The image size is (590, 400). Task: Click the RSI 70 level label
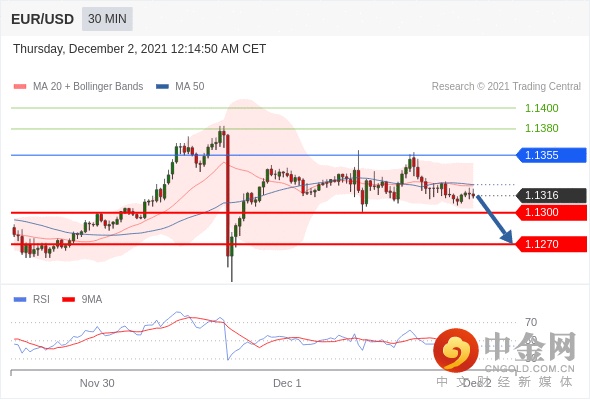pos(531,322)
